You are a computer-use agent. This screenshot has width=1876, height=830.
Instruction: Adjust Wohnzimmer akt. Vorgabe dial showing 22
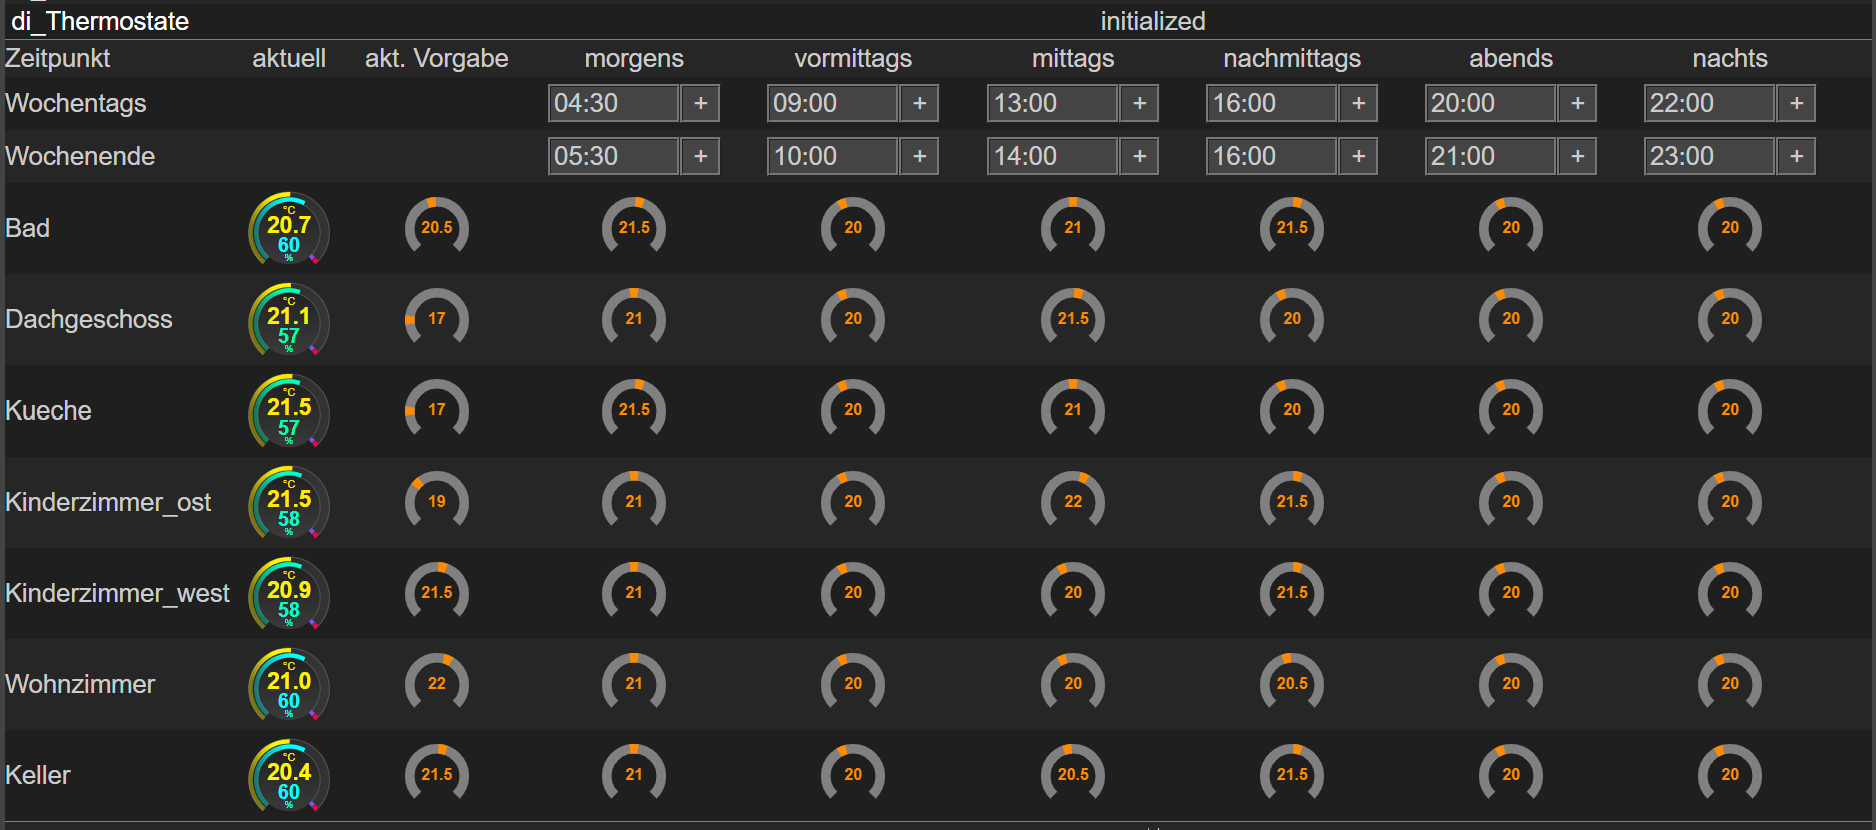[436, 684]
